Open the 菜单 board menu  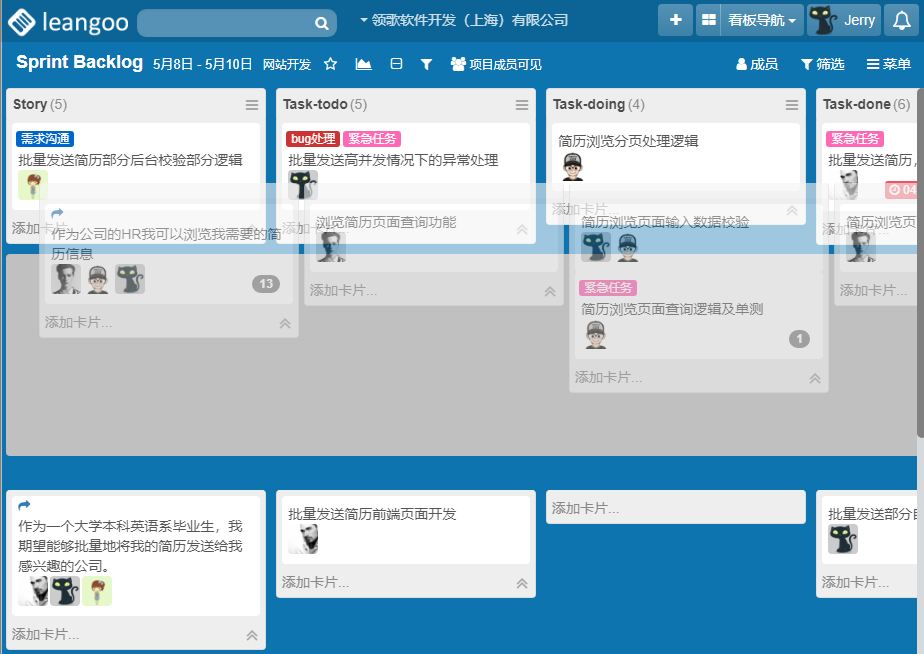(888, 64)
